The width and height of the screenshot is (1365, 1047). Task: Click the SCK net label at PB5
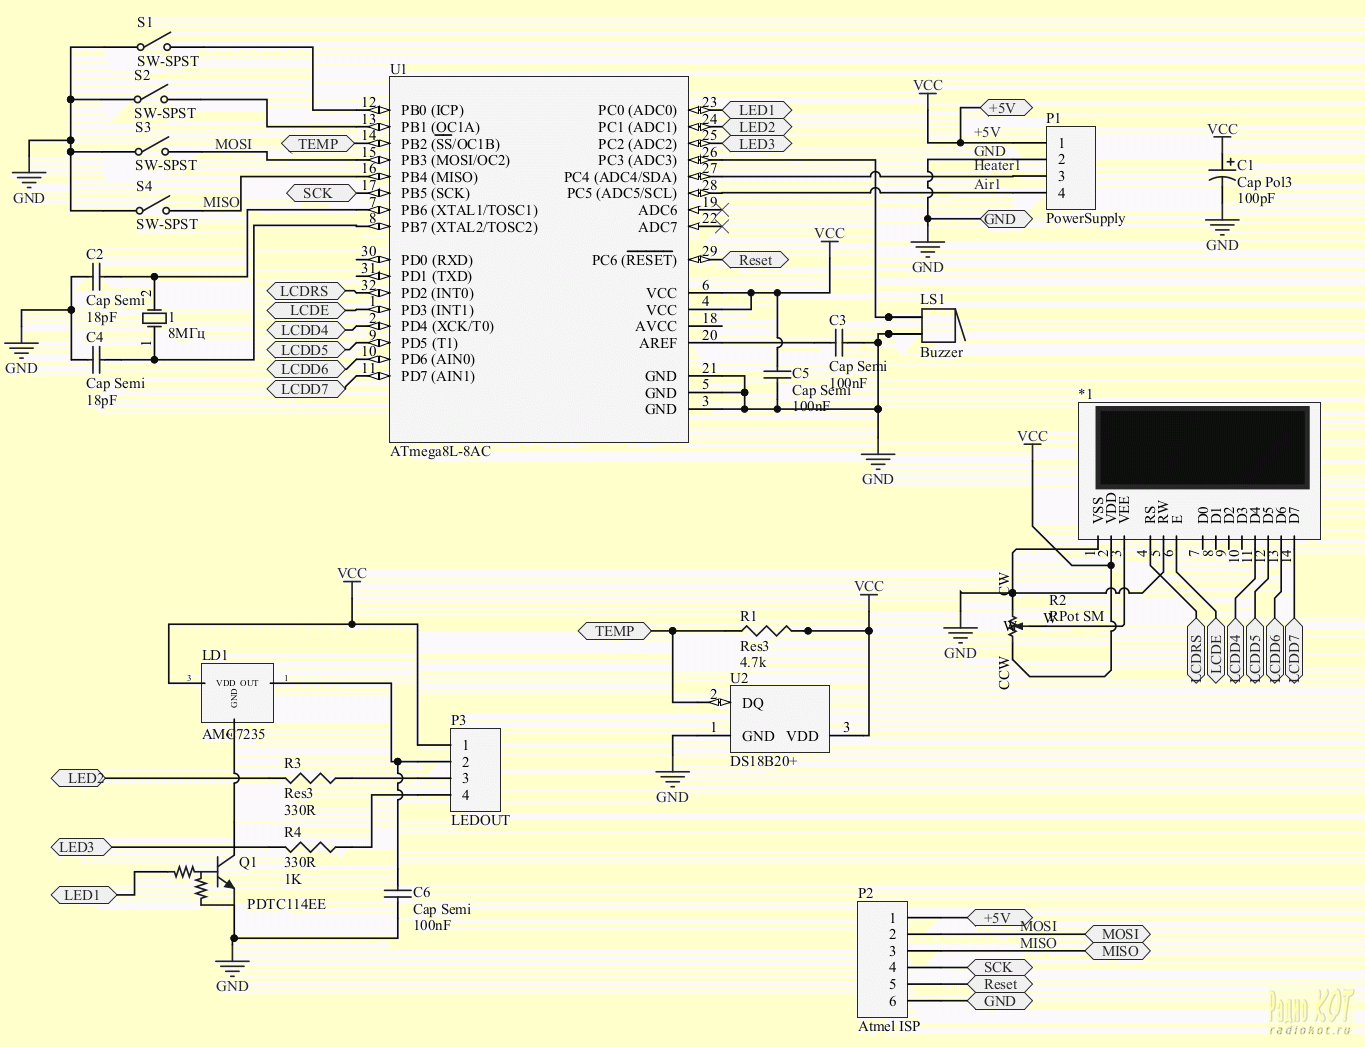pos(318,193)
